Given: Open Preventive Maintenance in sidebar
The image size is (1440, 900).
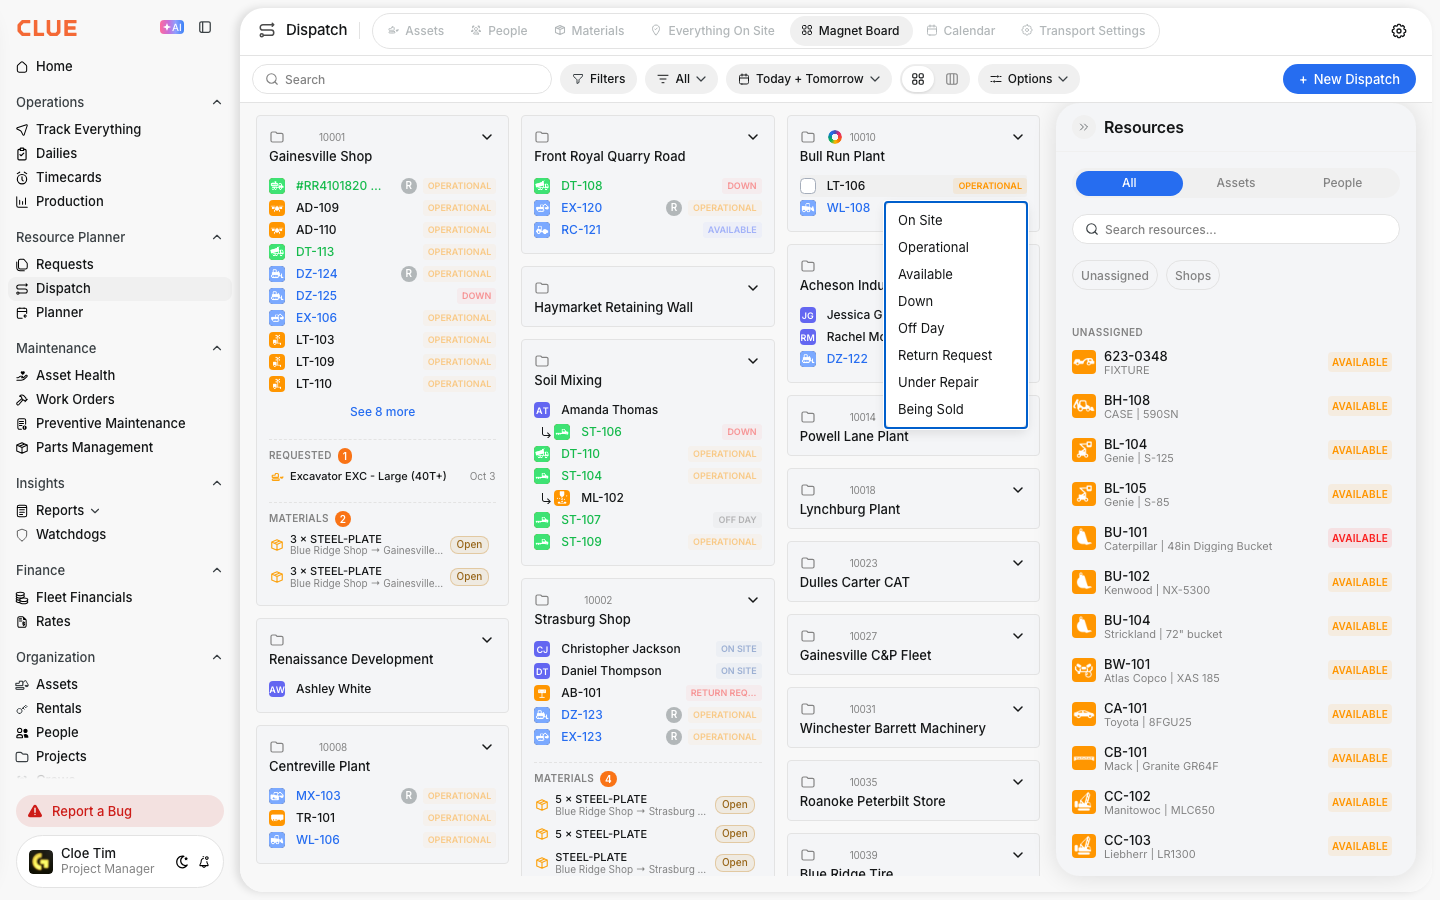Looking at the screenshot, I should point(120,423).
